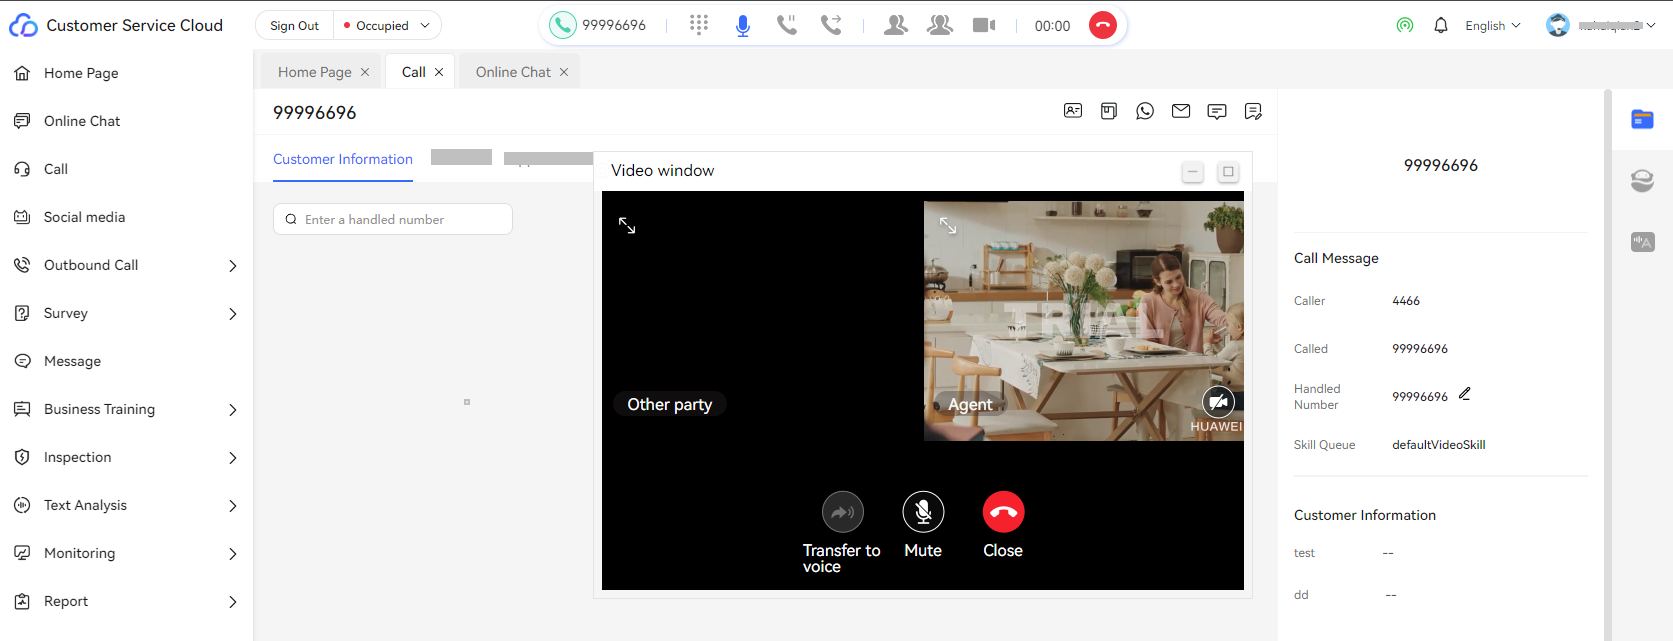The width and height of the screenshot is (1673, 641).
Task: Edit the Handled Number with pencil icon
Action: (x=1464, y=394)
